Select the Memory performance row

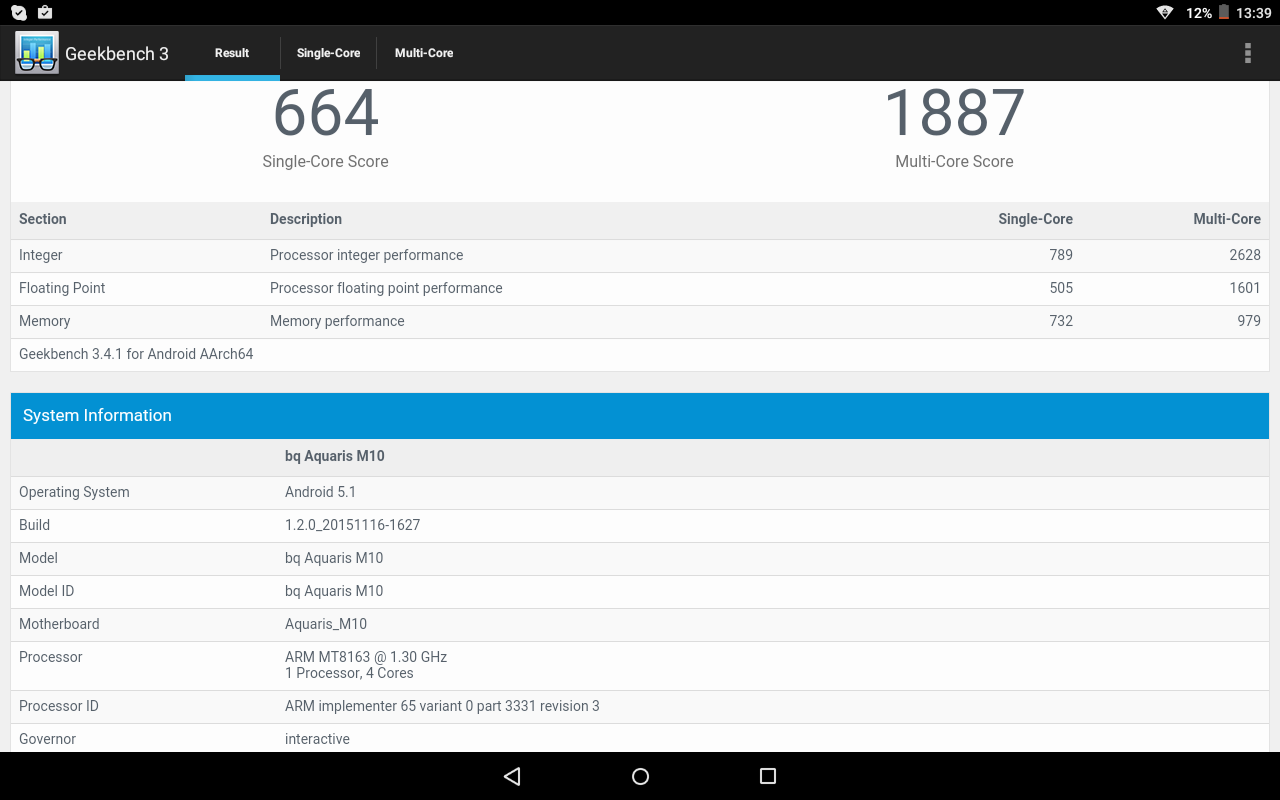(640, 321)
